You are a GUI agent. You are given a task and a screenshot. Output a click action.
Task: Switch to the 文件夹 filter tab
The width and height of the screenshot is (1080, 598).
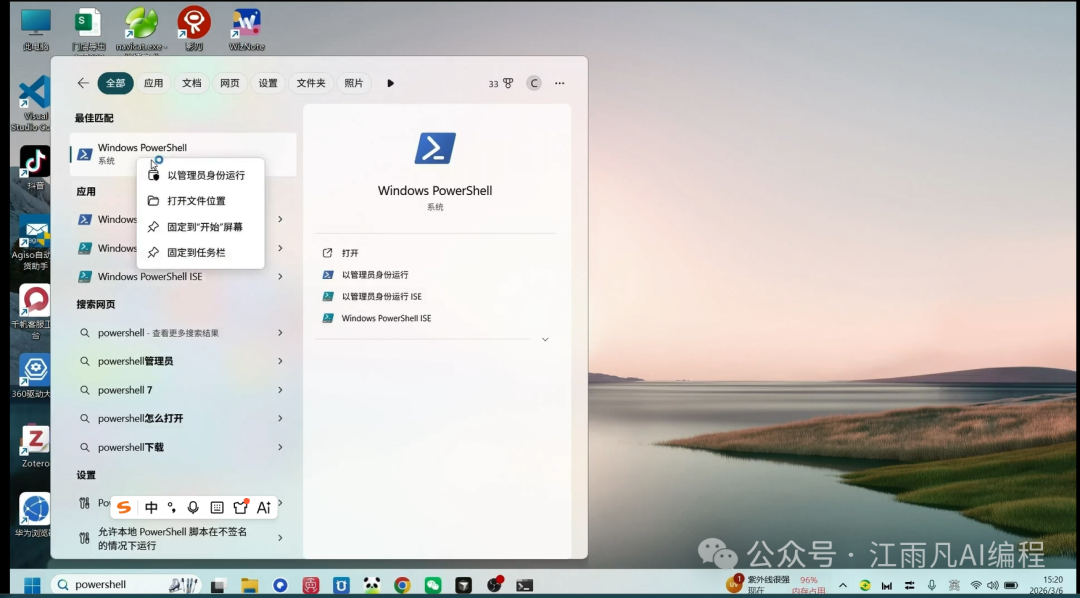(x=311, y=83)
